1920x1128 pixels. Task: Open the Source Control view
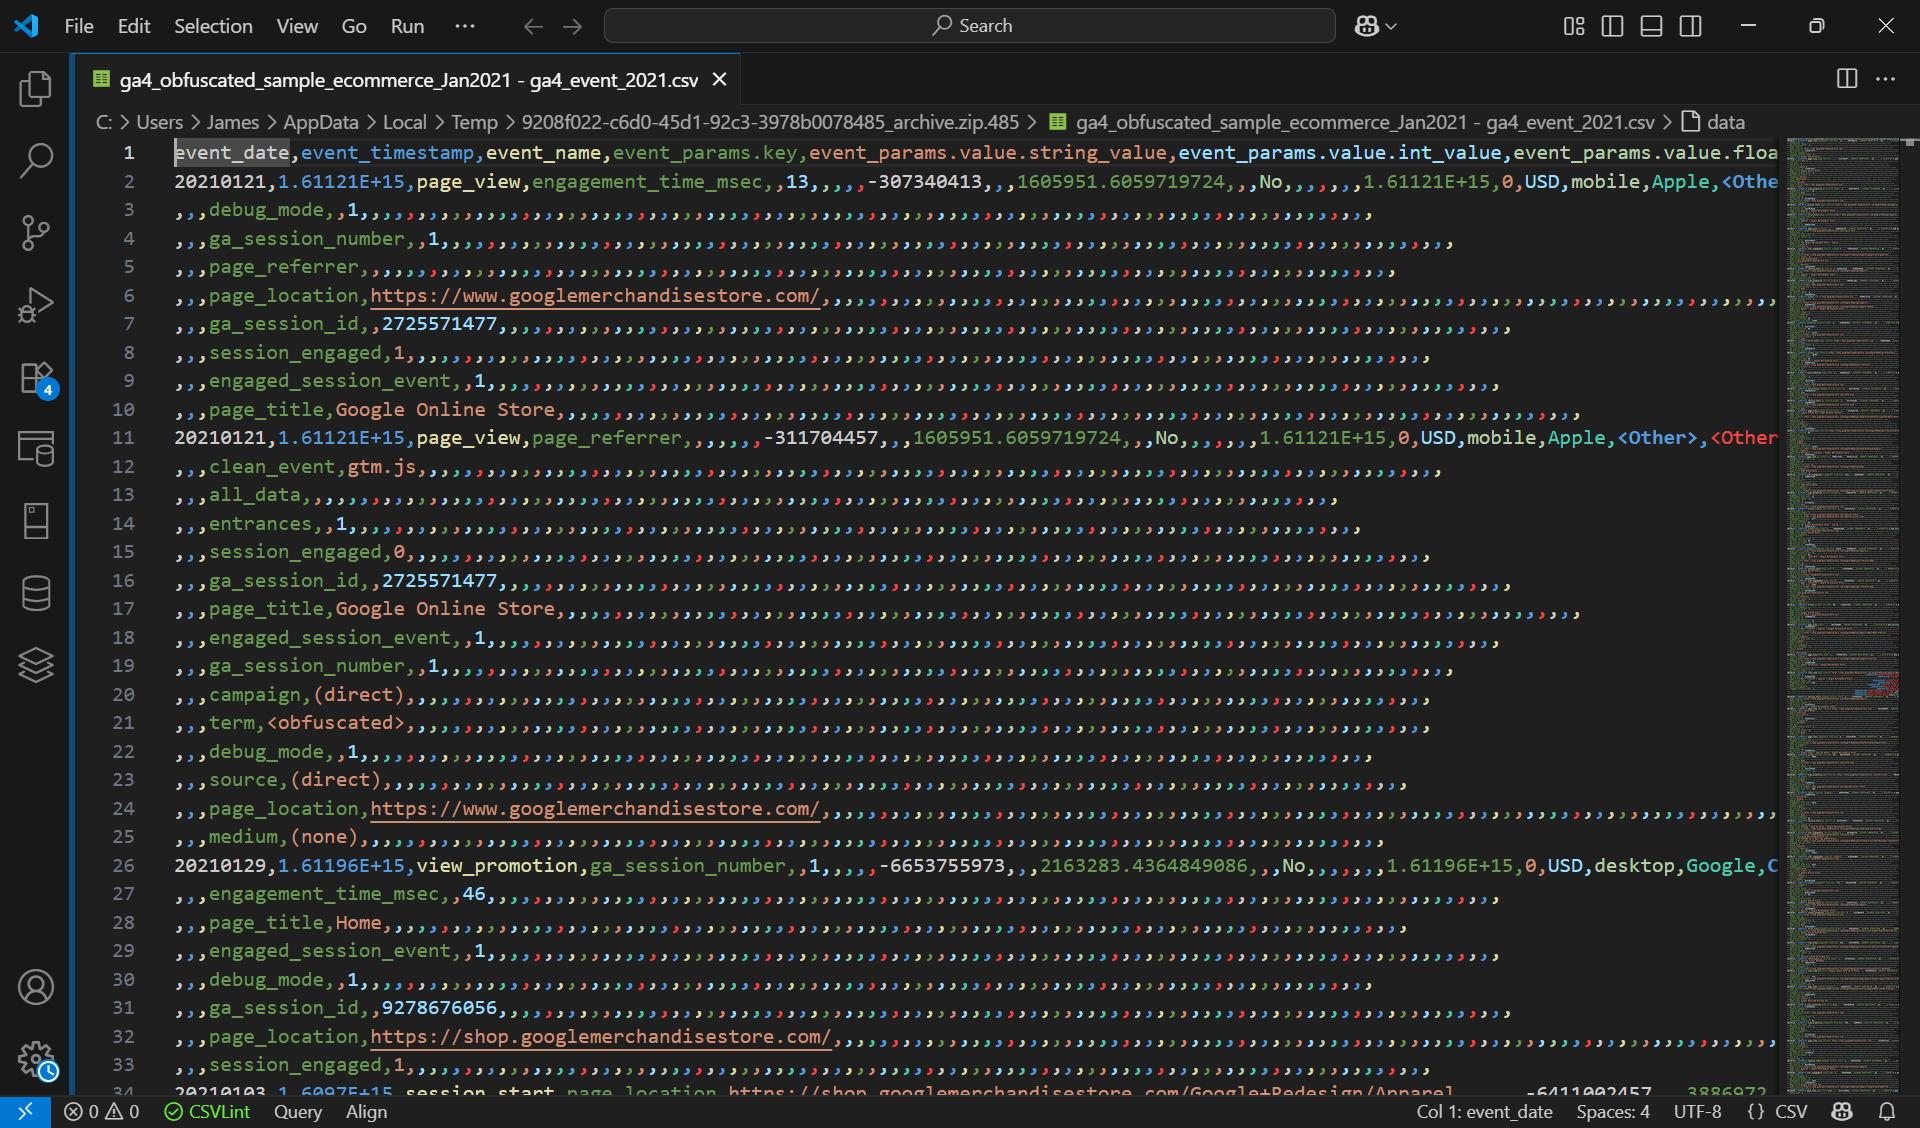tap(36, 232)
